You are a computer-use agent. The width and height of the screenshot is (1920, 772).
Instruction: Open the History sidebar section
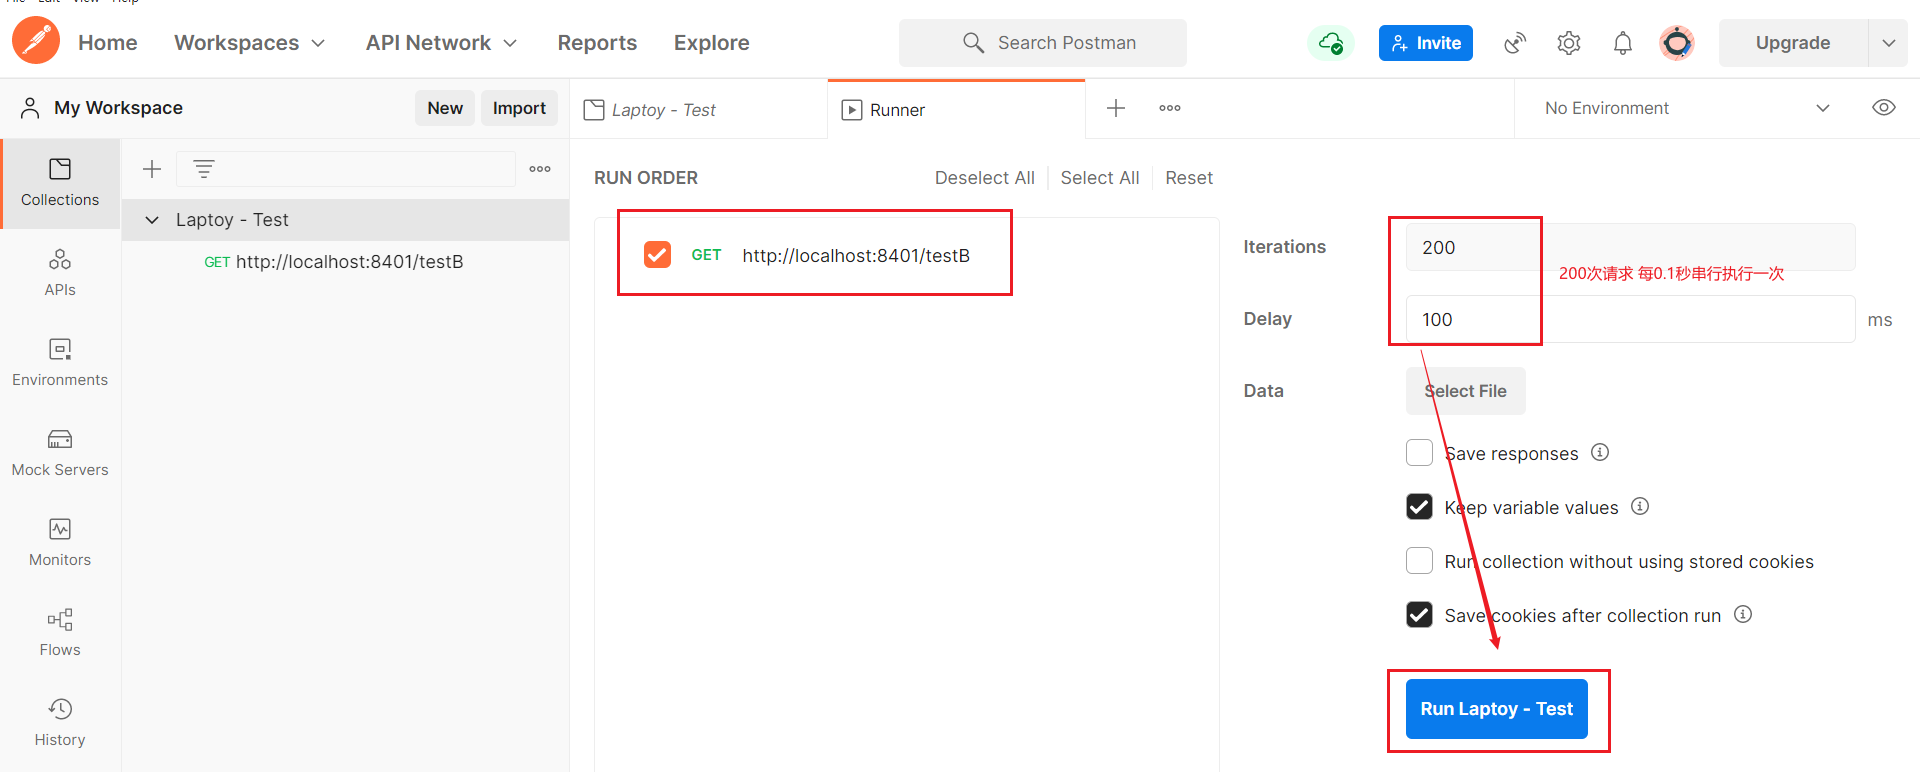click(x=60, y=723)
